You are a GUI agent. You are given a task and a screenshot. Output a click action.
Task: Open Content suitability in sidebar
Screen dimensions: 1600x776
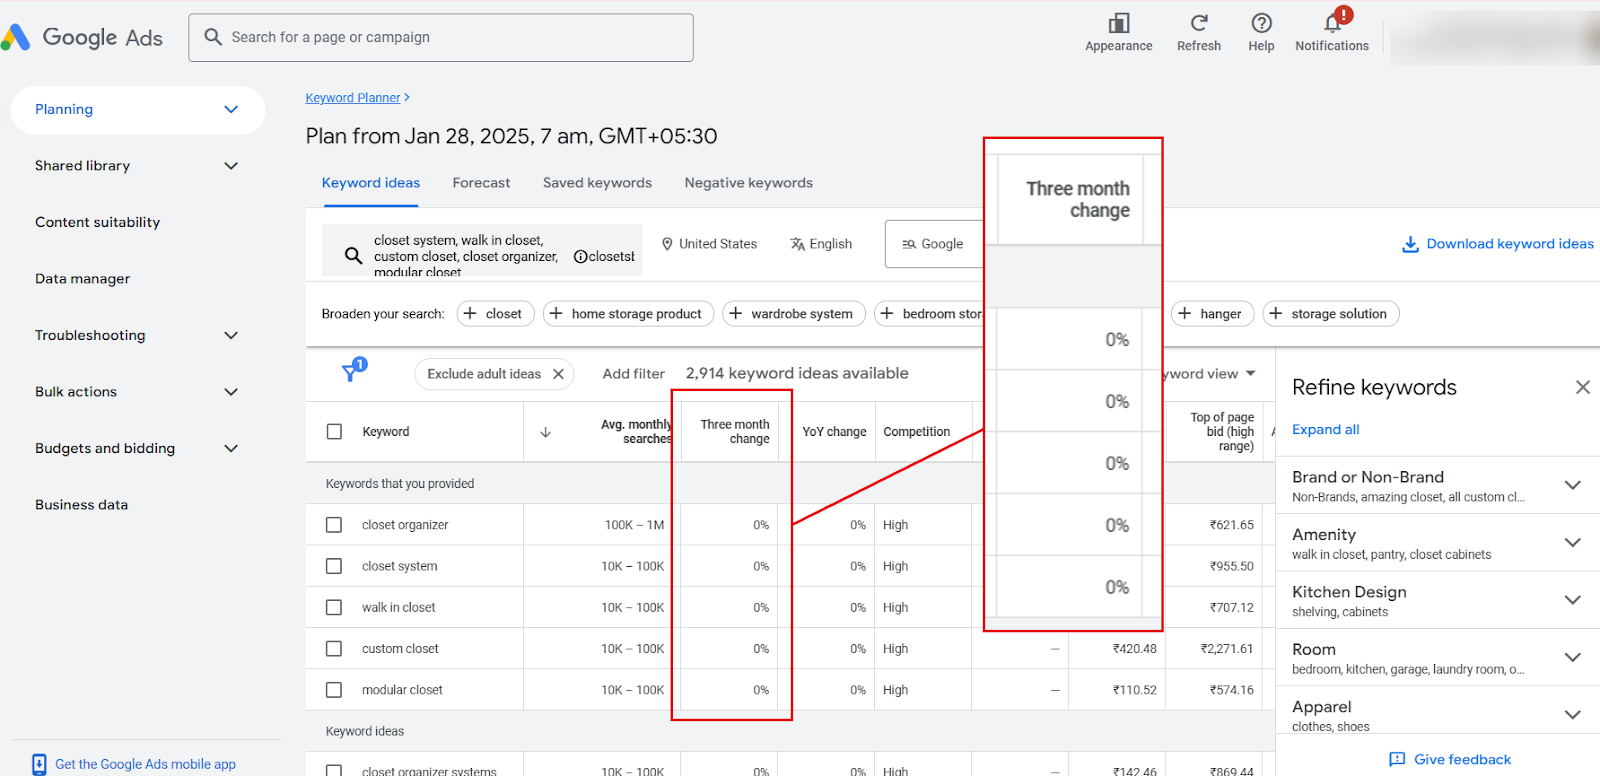pos(97,222)
